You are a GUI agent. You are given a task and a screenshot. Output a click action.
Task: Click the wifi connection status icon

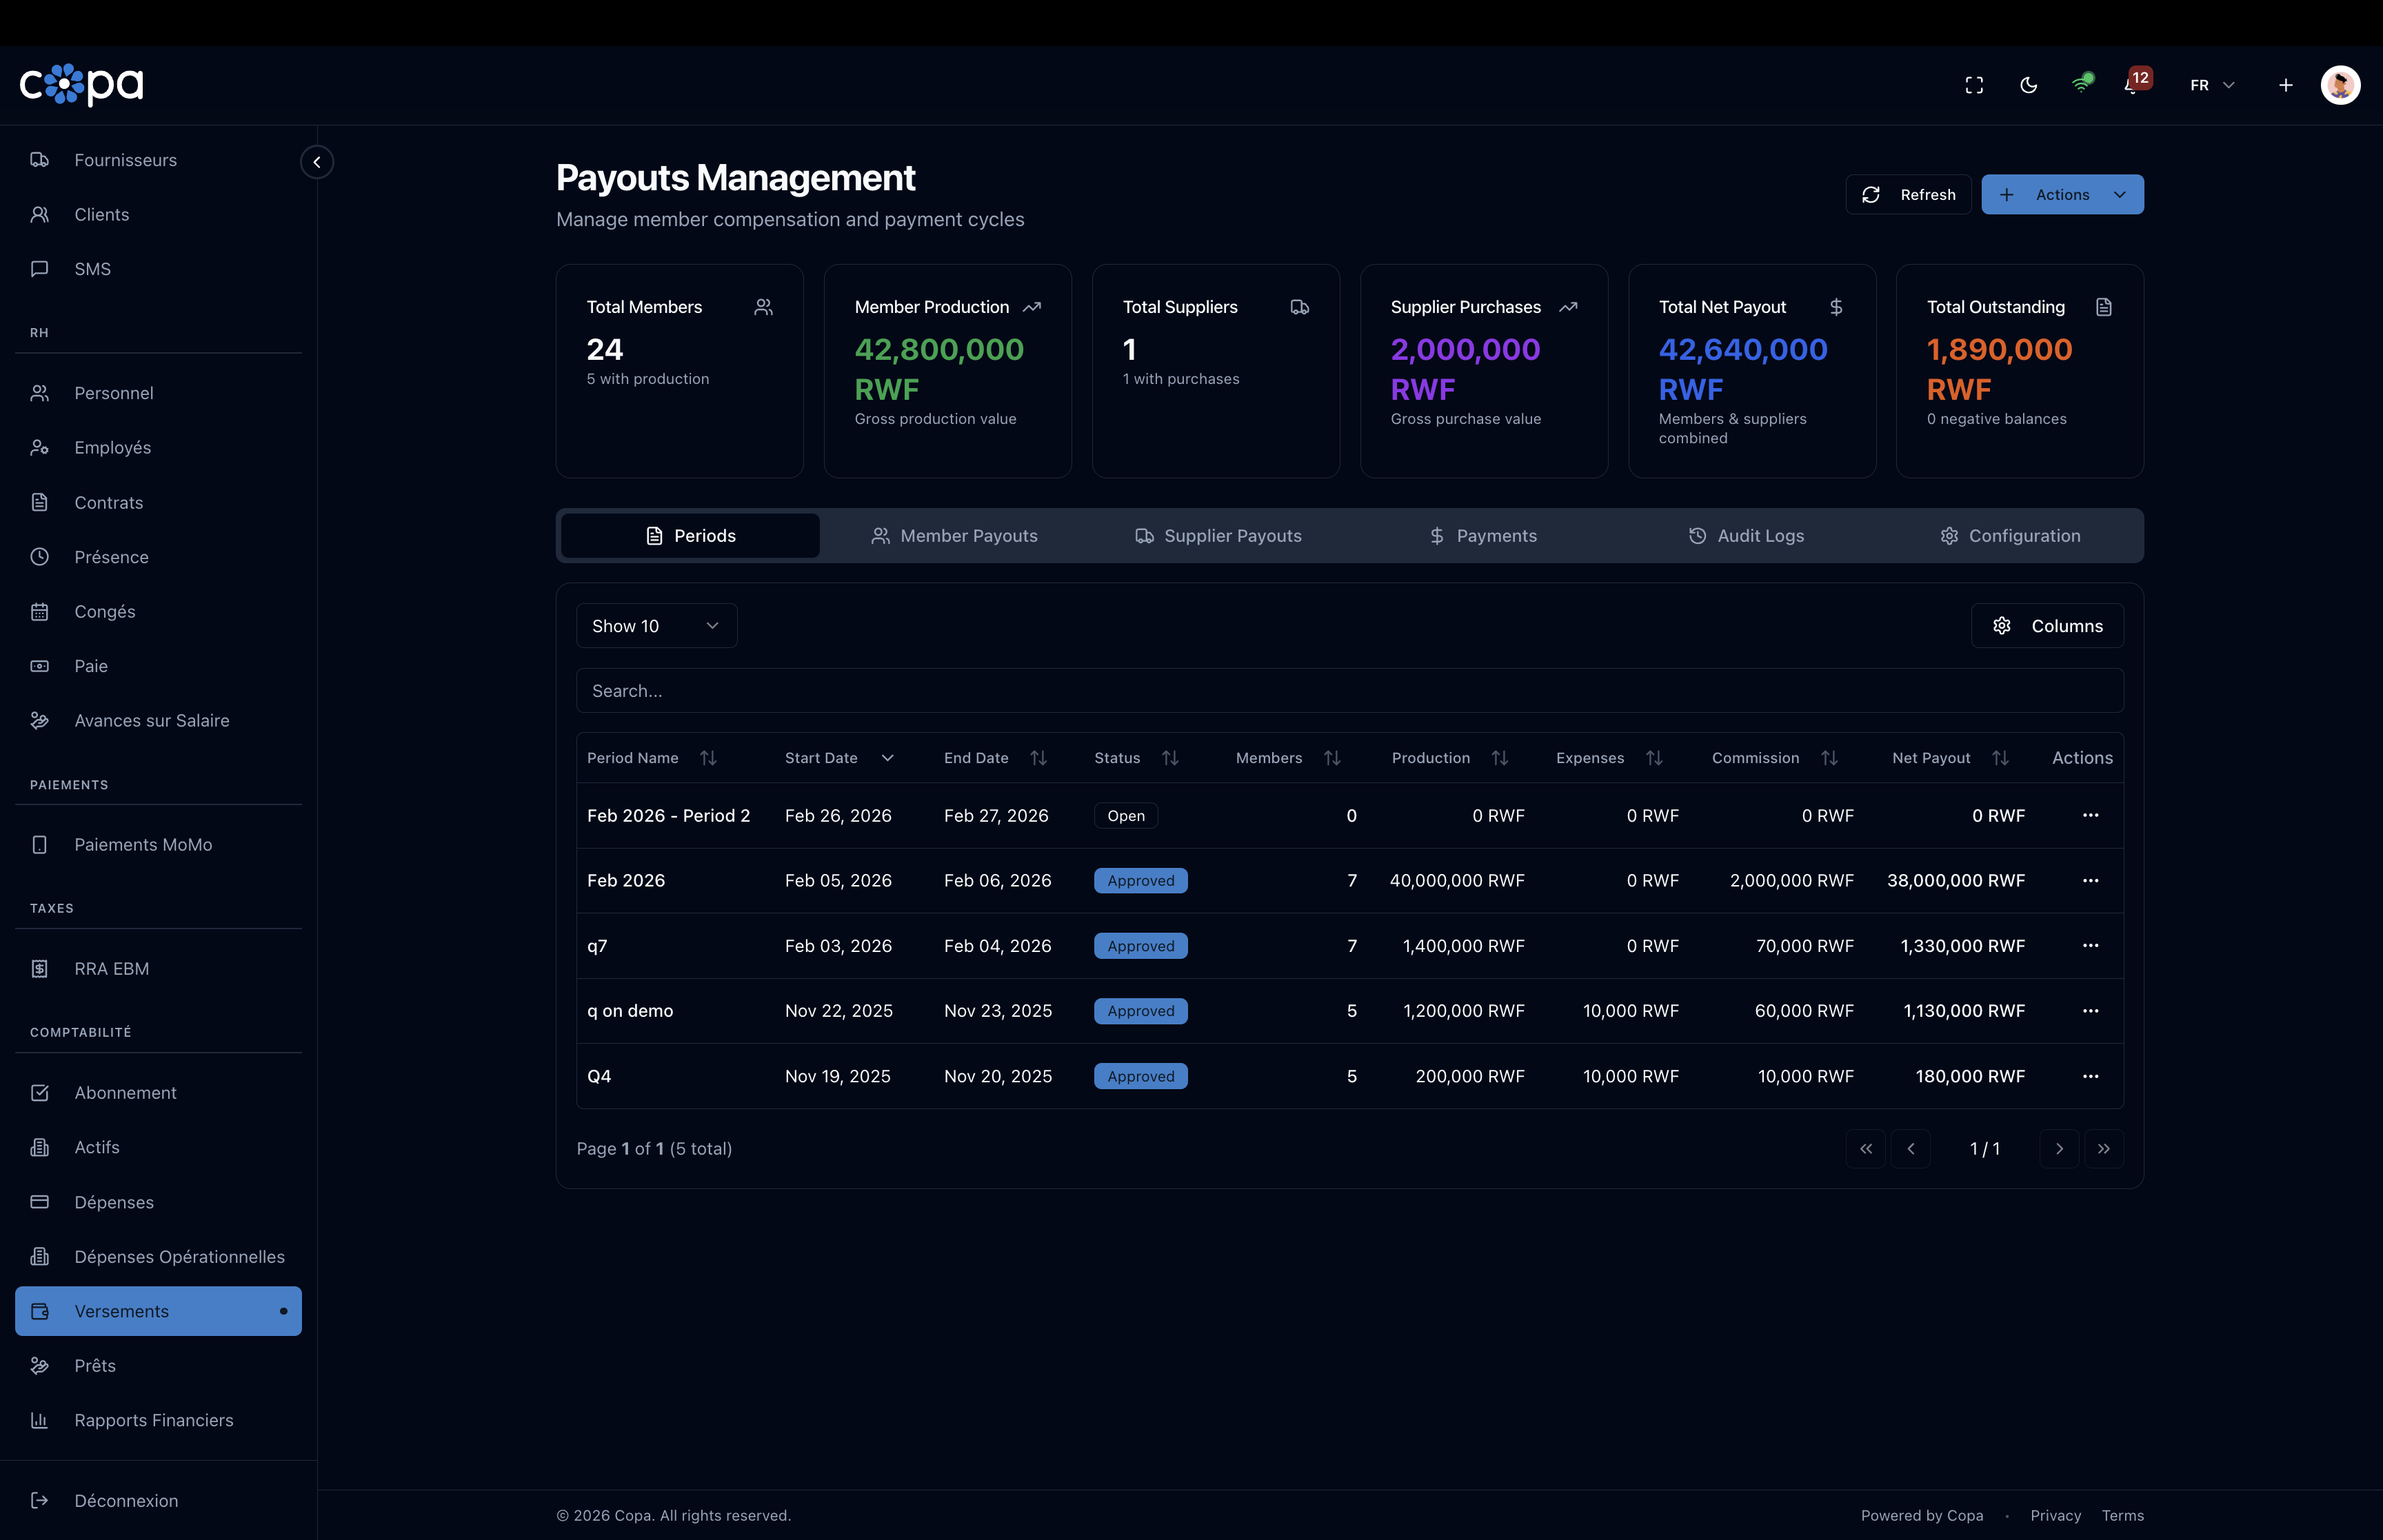coord(2081,85)
